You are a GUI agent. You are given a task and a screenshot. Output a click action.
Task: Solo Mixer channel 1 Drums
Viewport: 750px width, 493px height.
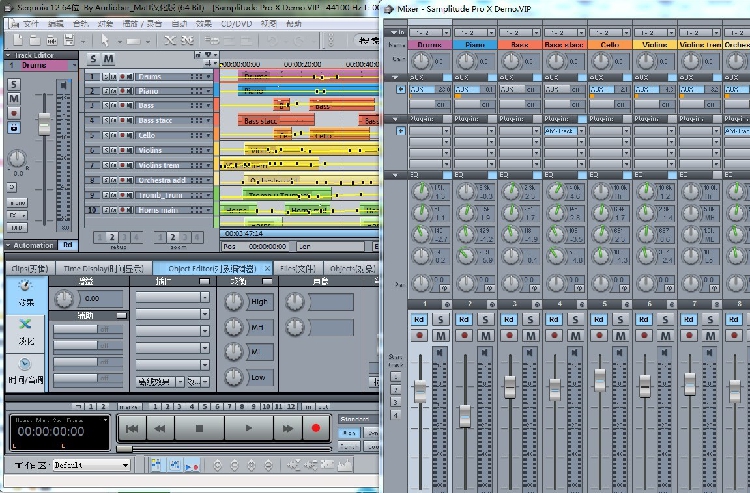441,319
